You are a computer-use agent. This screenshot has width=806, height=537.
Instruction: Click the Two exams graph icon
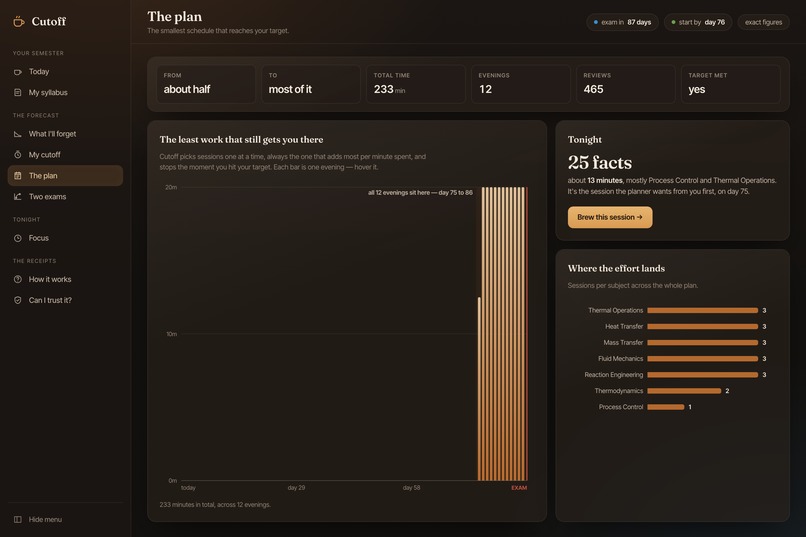(x=17, y=197)
